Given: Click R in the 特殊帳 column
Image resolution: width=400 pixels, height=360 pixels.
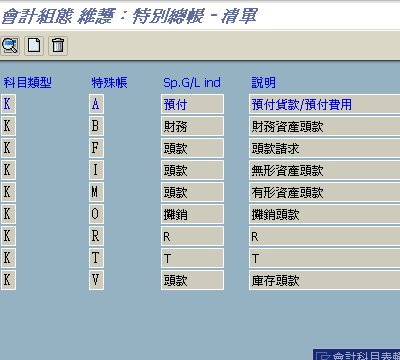Looking at the screenshot, I should coord(96,236).
